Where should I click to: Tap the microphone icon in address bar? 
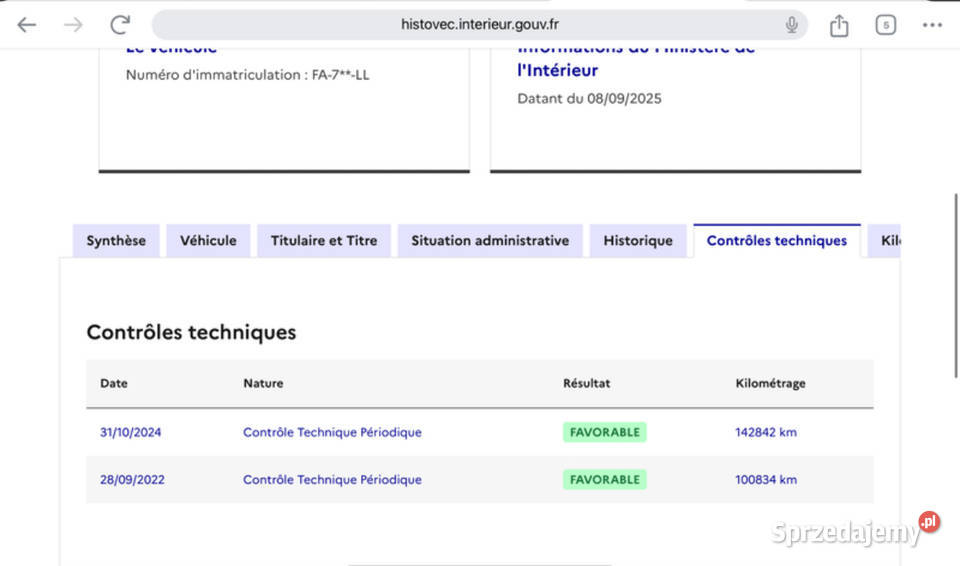pyautogui.click(x=791, y=25)
